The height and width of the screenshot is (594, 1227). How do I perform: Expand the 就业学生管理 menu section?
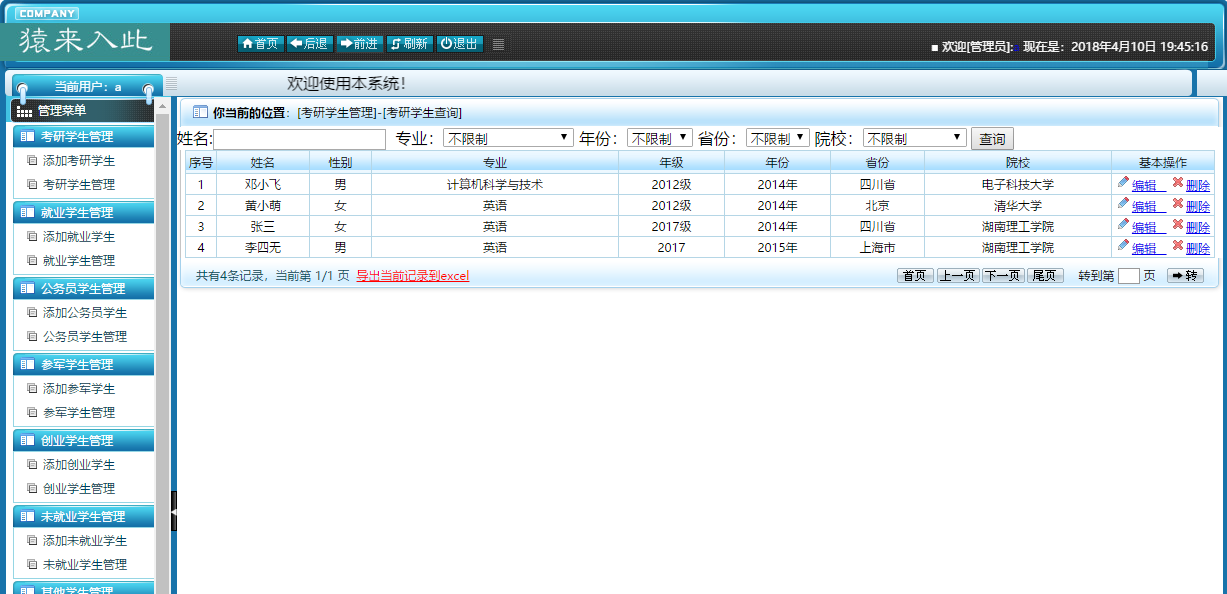(x=83, y=212)
